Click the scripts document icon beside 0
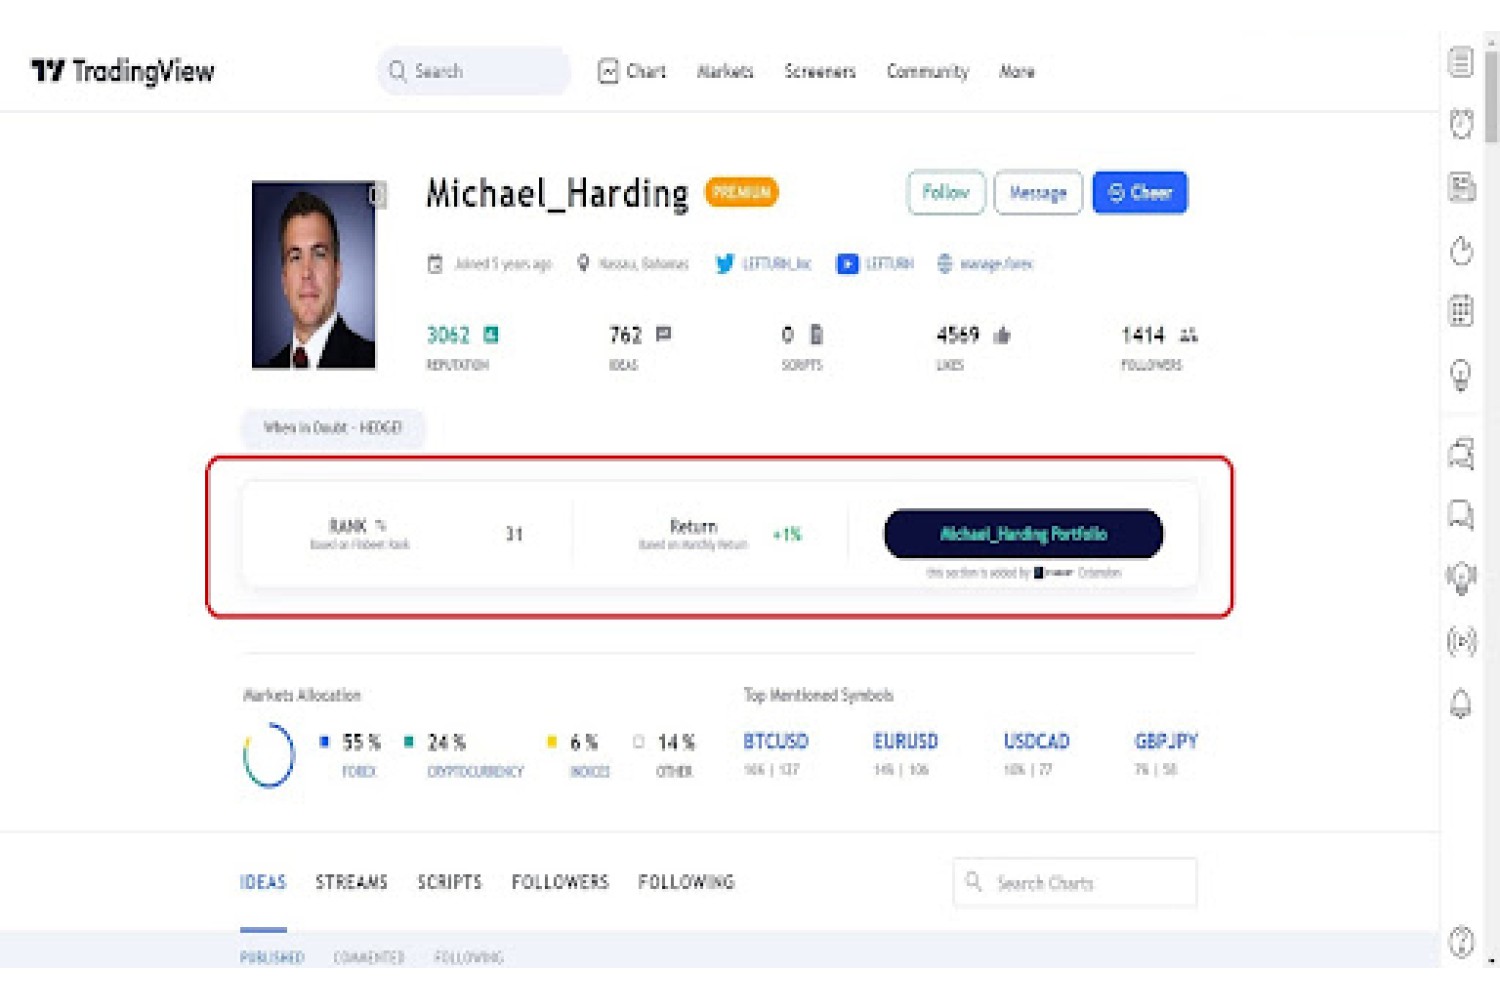Image resolution: width=1500 pixels, height=1000 pixels. pos(816,334)
